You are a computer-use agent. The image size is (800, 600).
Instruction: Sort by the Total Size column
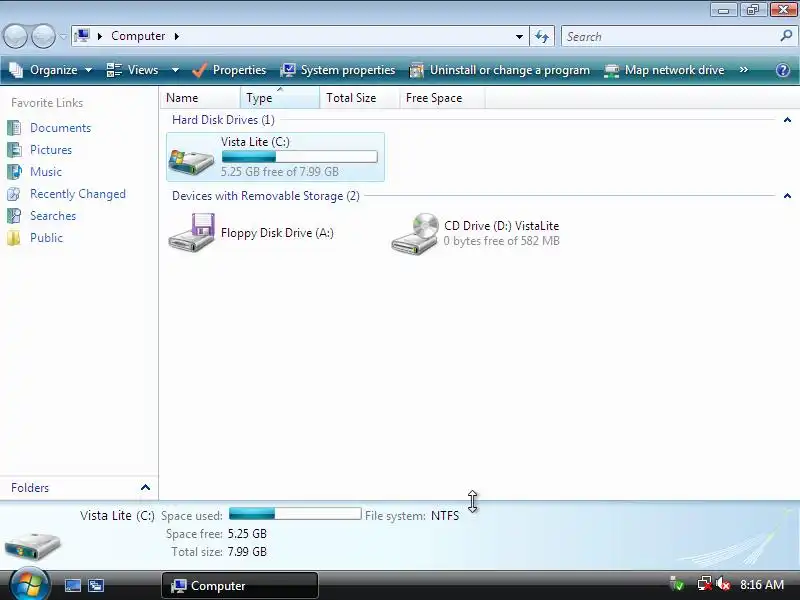[360, 97]
